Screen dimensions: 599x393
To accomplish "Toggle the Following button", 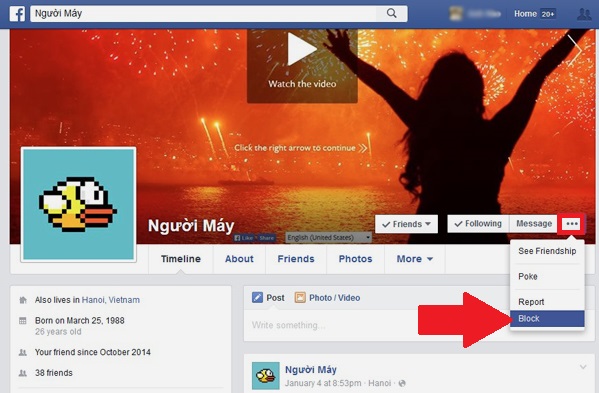I will coord(478,224).
